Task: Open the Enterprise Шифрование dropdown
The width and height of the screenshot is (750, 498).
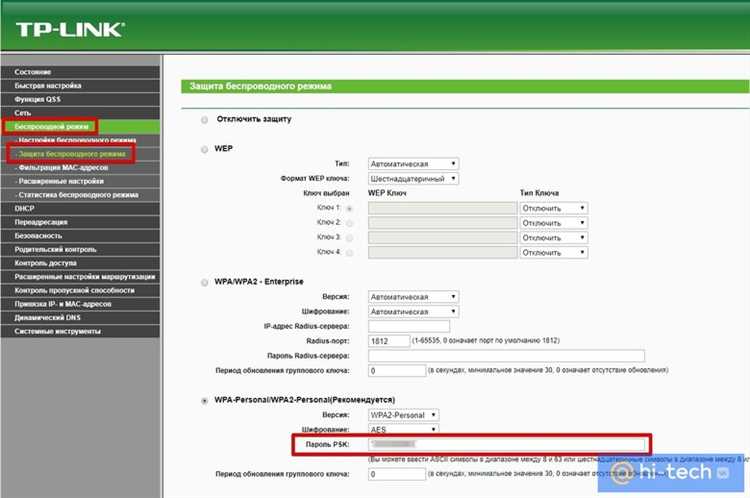Action: point(413,311)
